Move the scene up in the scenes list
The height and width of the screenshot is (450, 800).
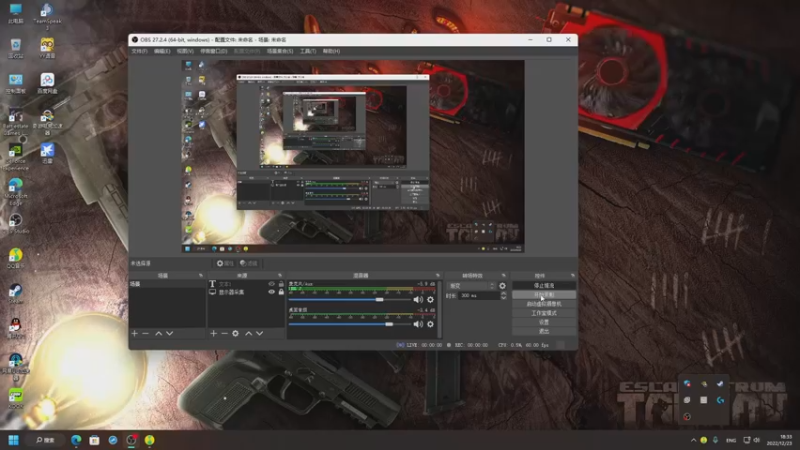[159, 333]
